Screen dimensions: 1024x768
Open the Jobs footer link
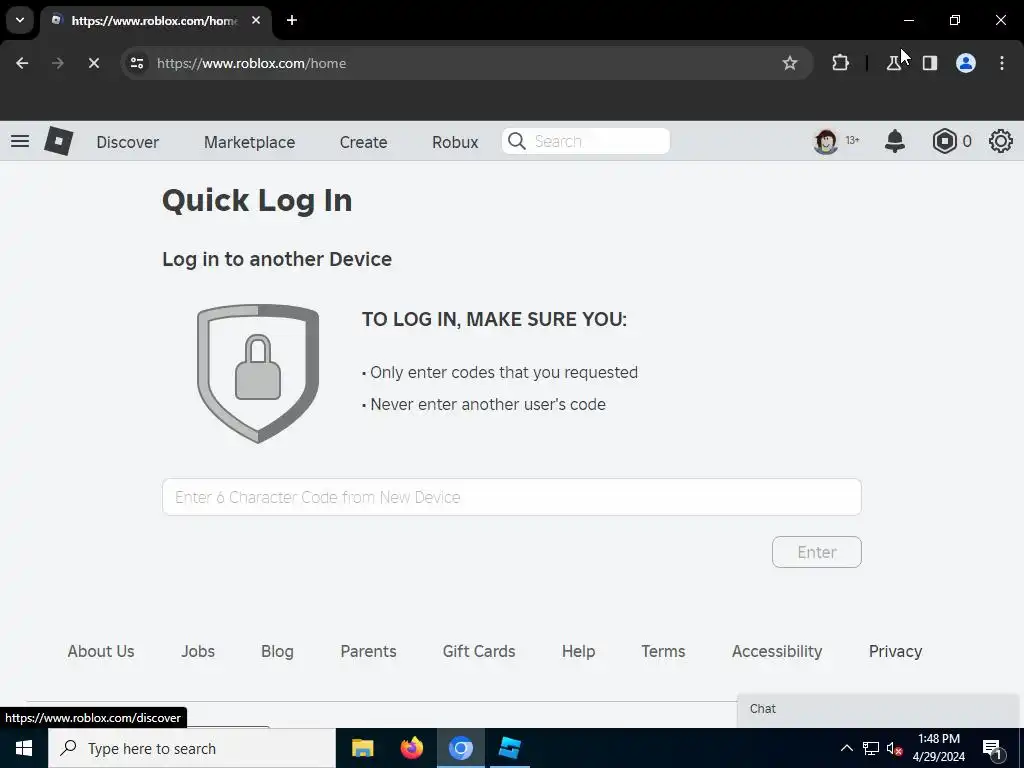point(198,651)
